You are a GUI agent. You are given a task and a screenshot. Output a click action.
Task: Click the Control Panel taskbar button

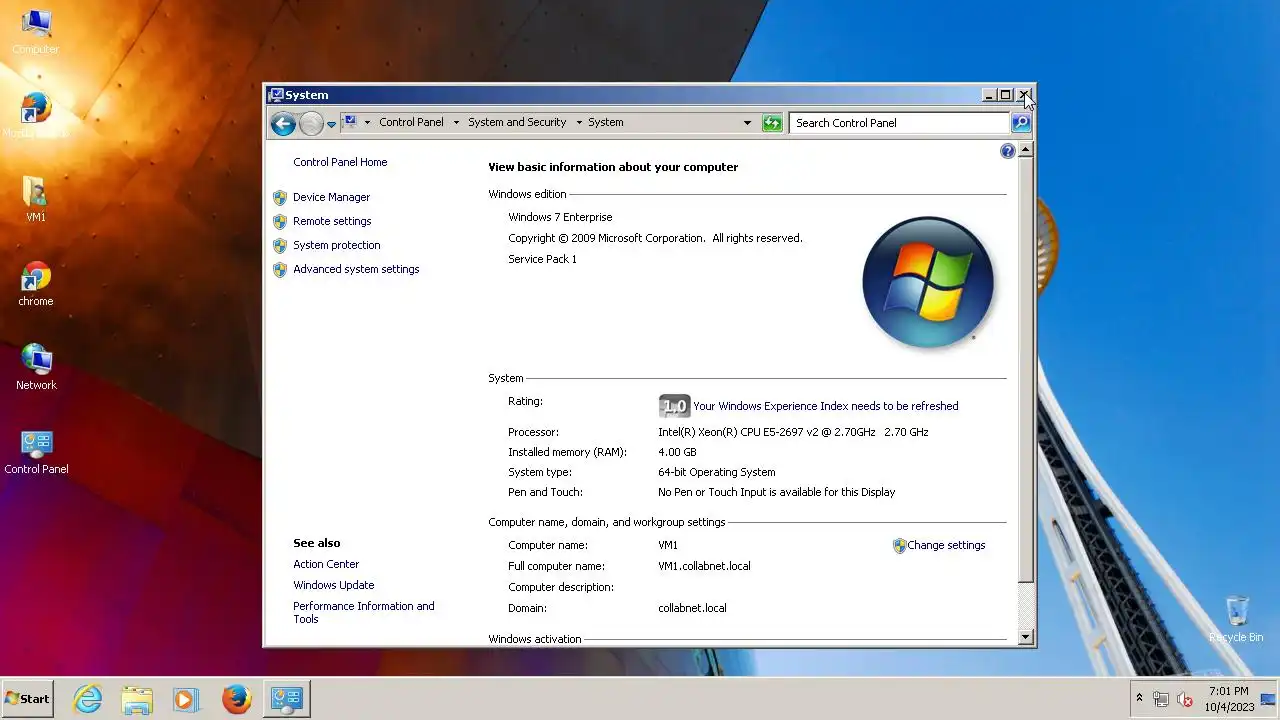pos(287,699)
